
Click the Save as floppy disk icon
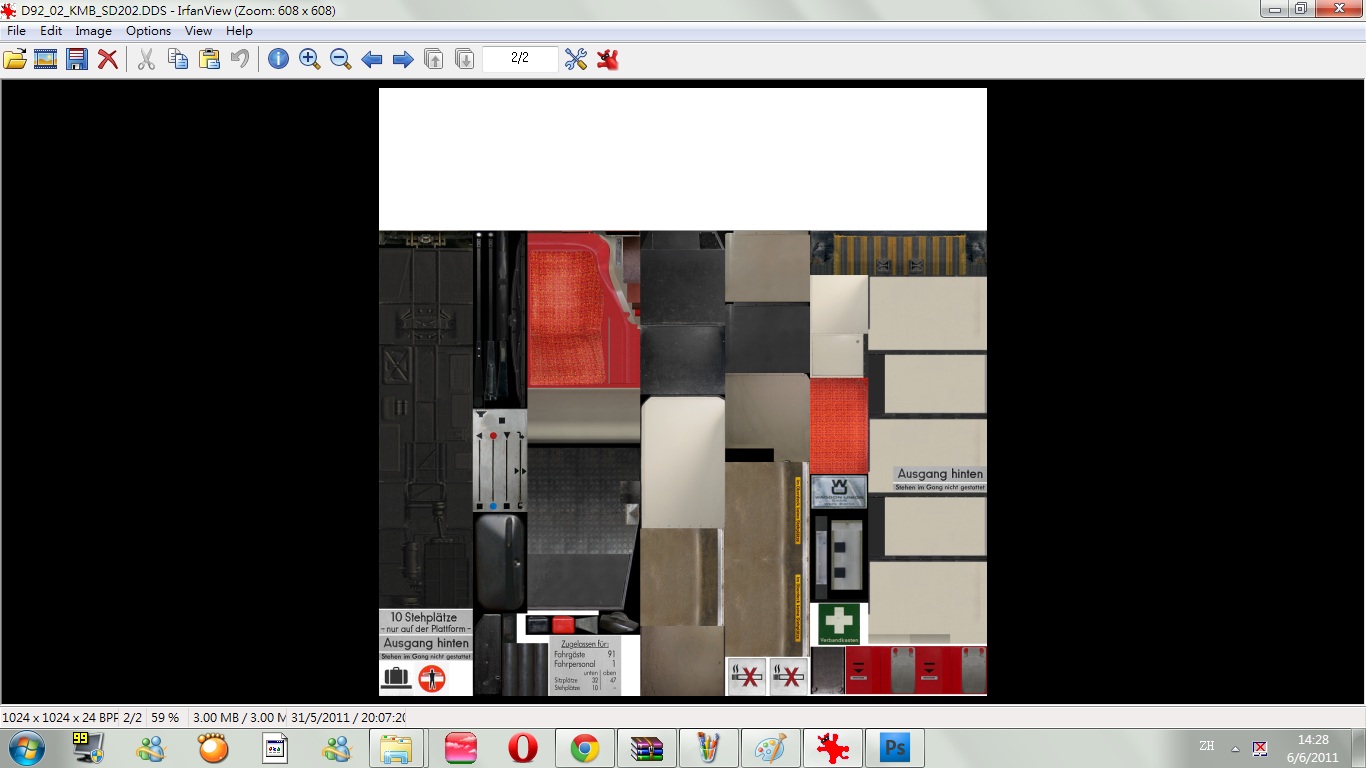pyautogui.click(x=77, y=59)
